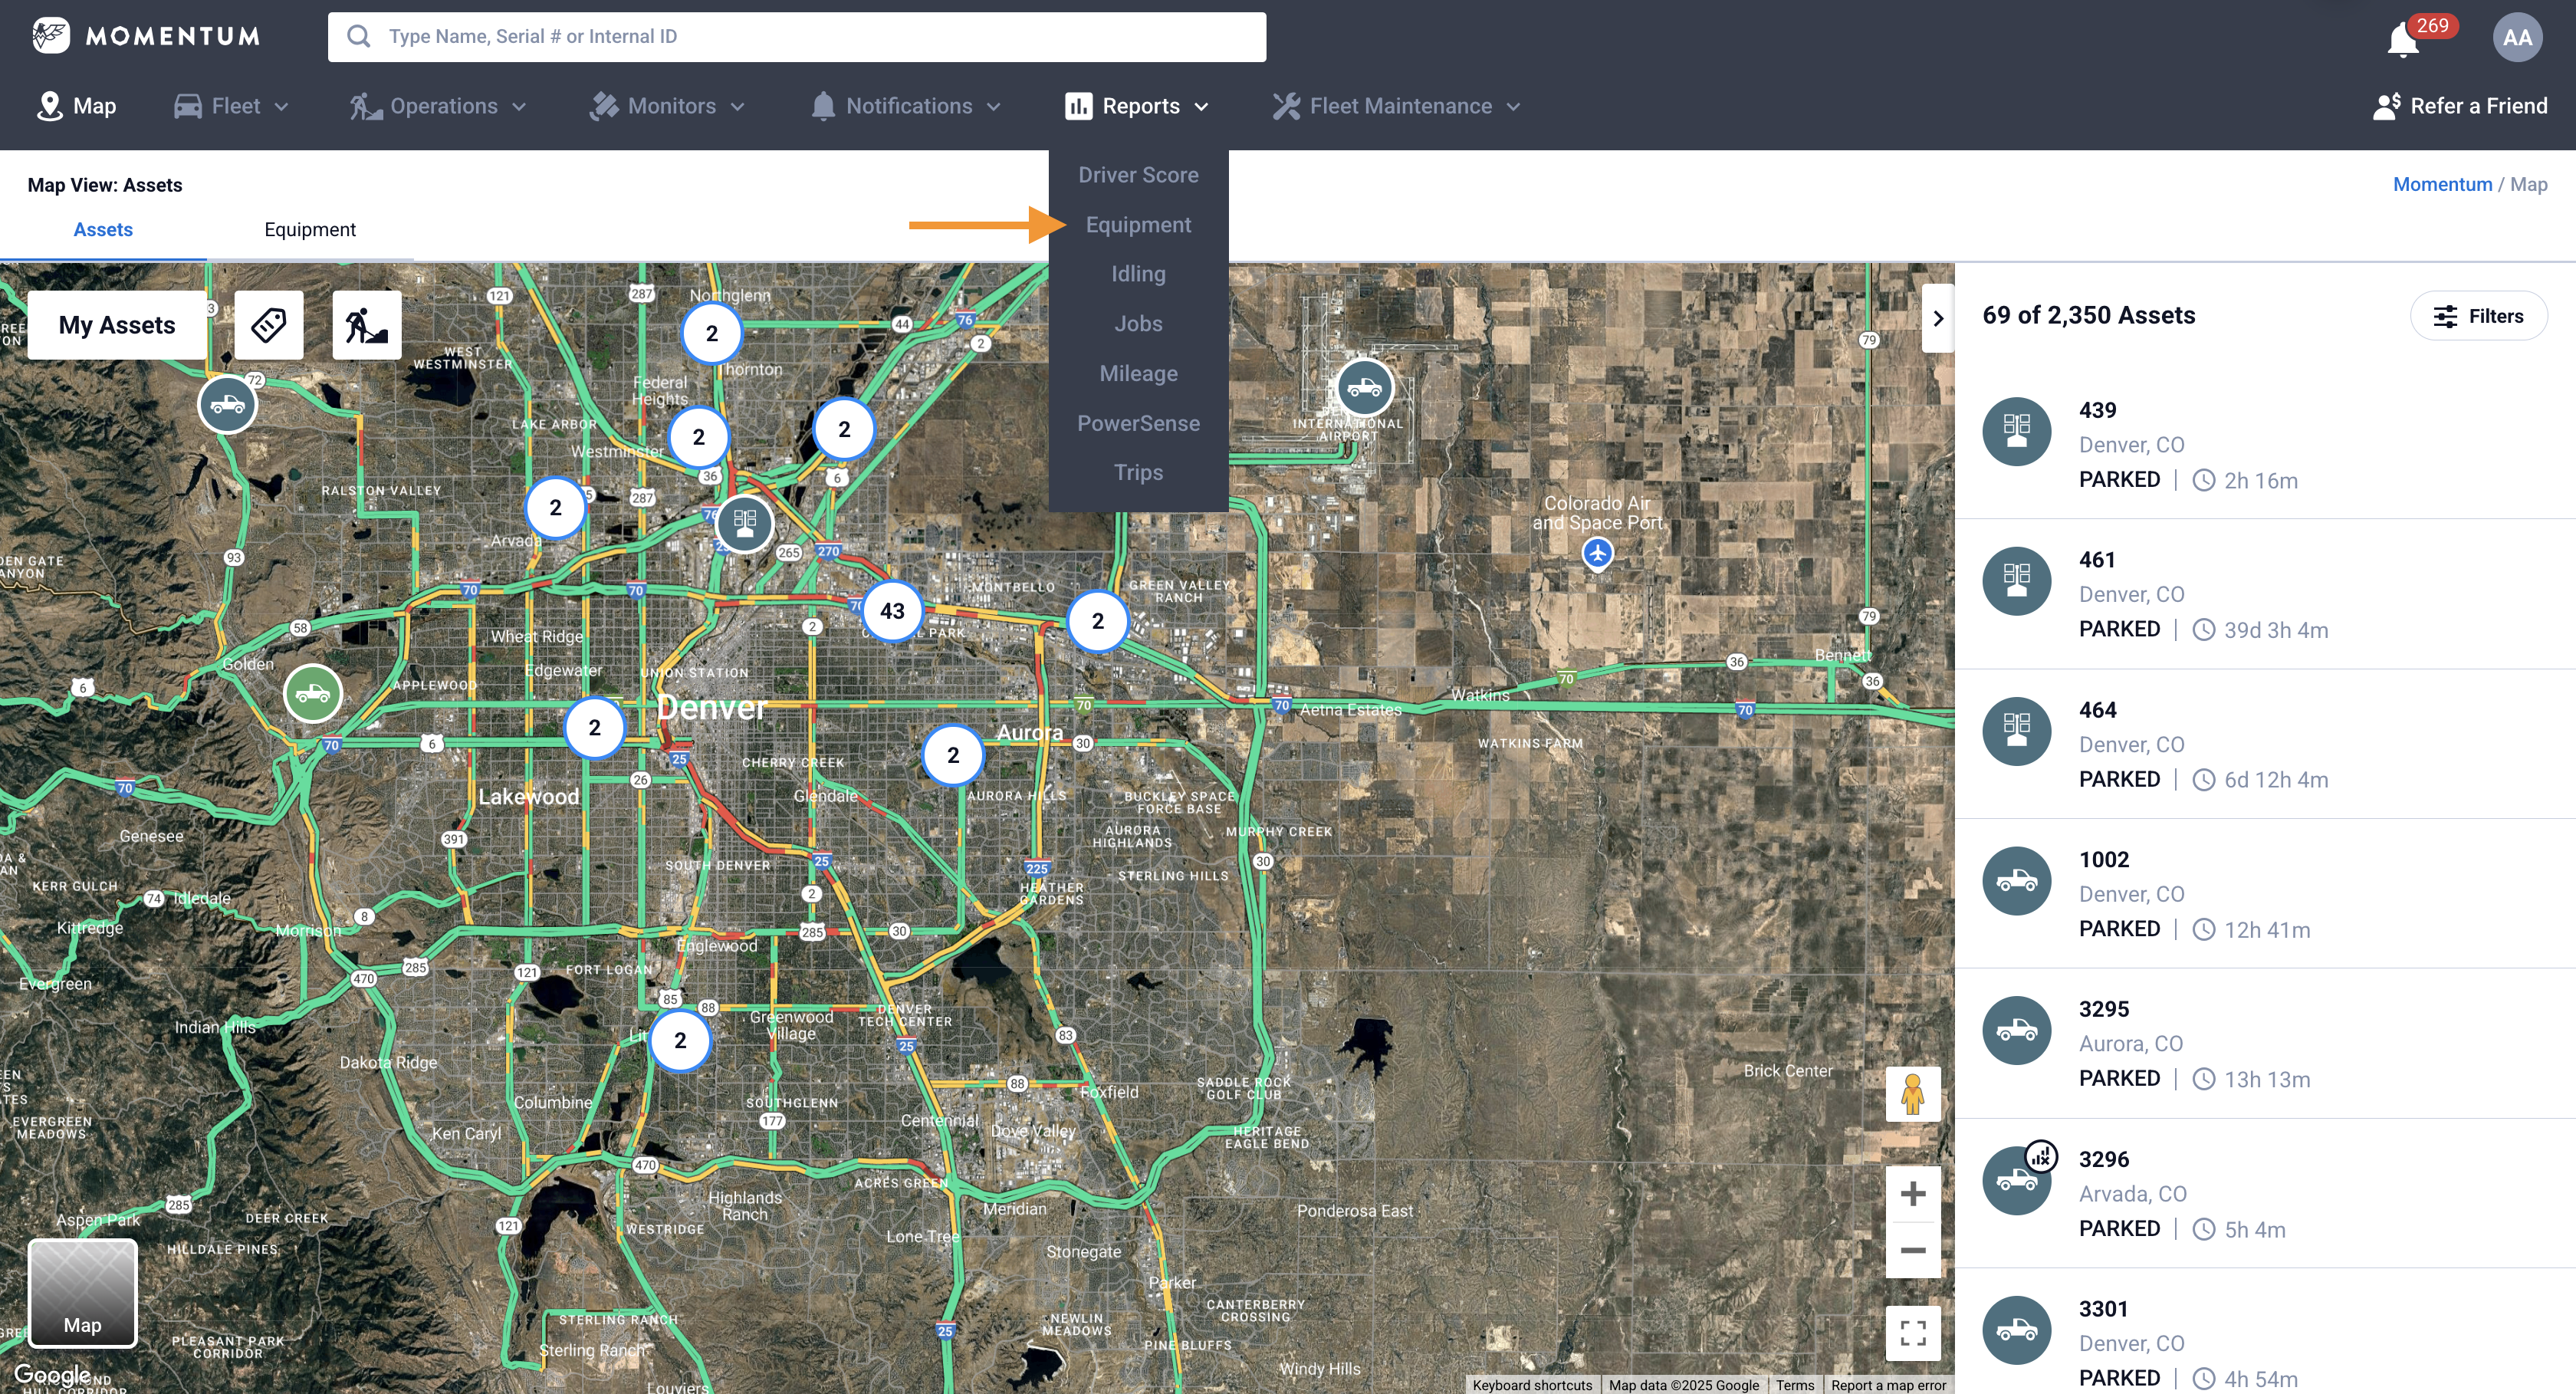The width and height of the screenshot is (2576, 1394).
Task: Zoom out the map with minus button
Action: [x=1912, y=1250]
